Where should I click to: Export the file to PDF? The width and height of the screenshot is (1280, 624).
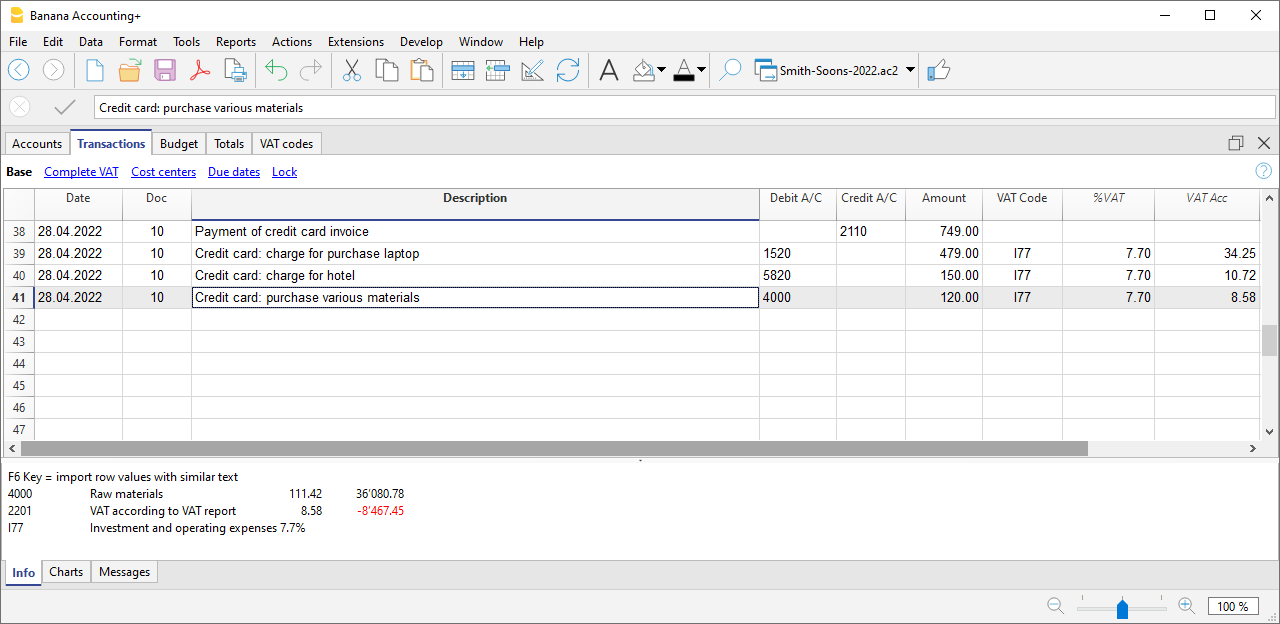coord(200,70)
